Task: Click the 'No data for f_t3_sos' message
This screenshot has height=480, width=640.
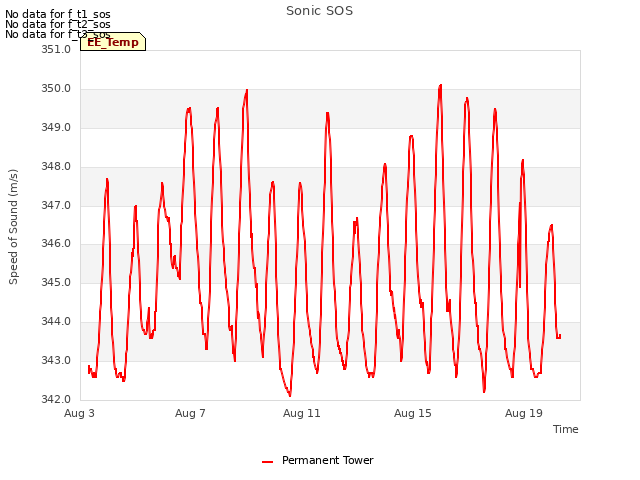Action: pyautogui.click(x=58, y=34)
